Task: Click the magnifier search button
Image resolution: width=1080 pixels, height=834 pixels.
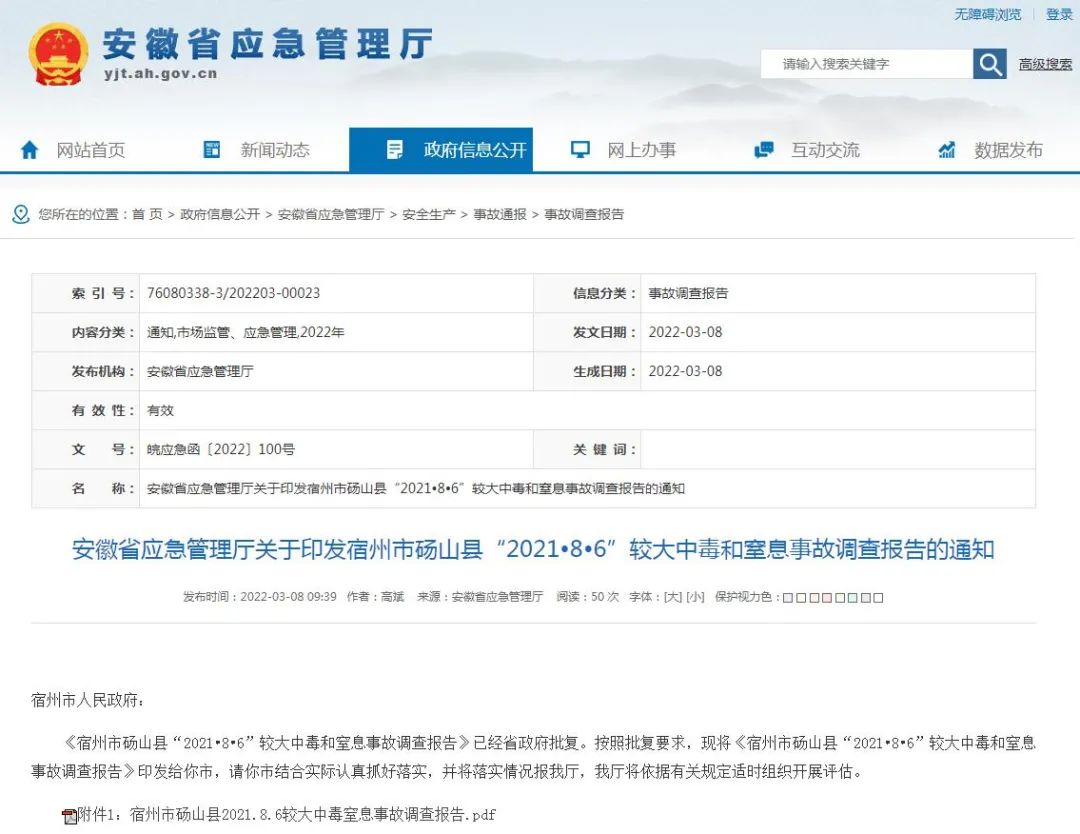Action: click(990, 64)
